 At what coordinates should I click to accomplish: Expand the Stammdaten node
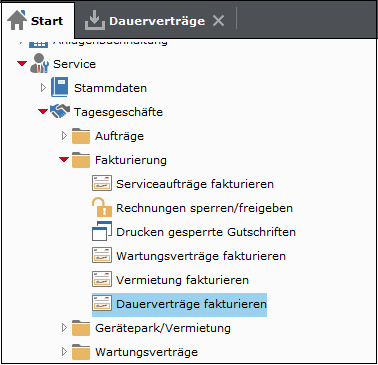click(43, 88)
